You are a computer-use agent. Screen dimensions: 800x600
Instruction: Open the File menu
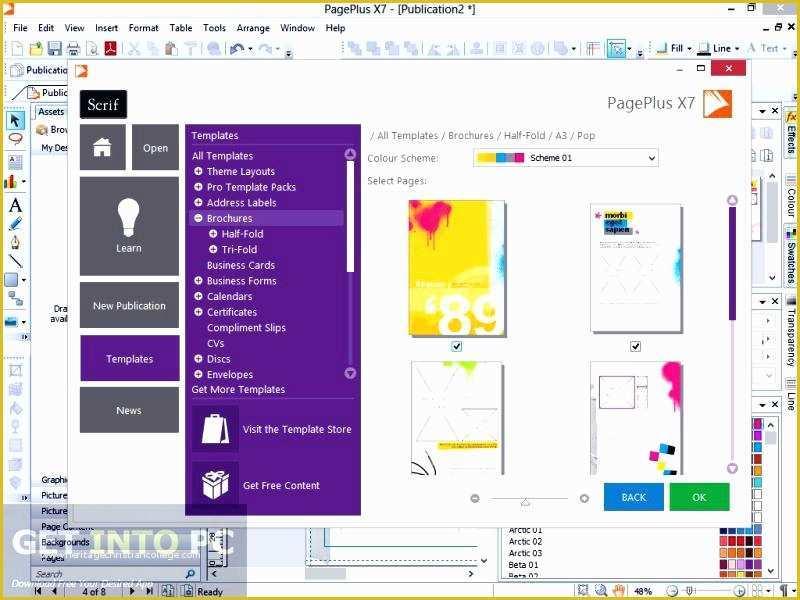(20, 28)
